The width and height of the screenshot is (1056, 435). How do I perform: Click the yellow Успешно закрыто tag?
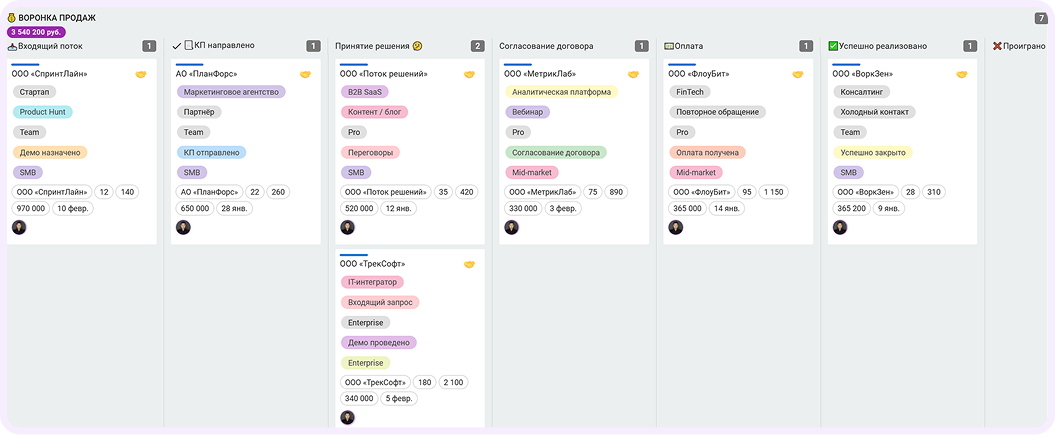pyautogui.click(x=873, y=152)
